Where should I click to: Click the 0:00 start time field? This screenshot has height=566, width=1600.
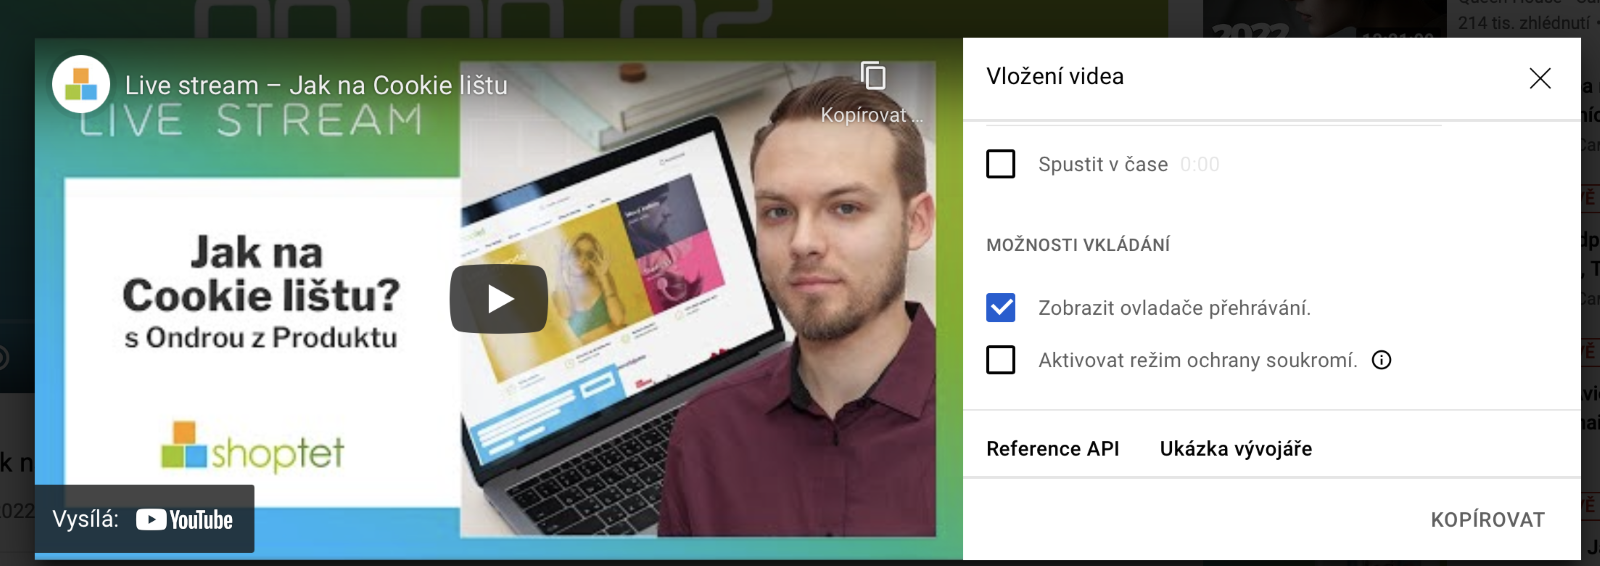tap(1200, 165)
